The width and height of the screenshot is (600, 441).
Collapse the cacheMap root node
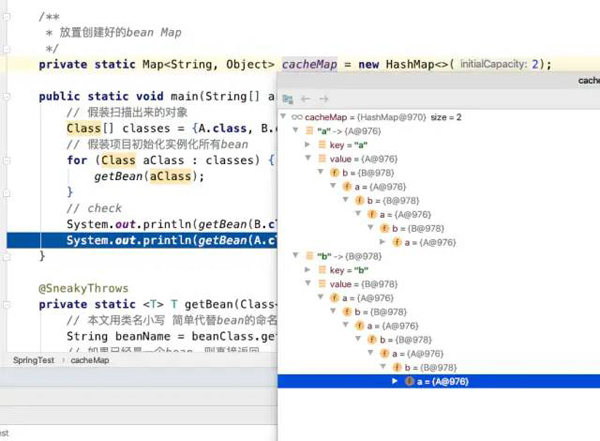pos(284,118)
